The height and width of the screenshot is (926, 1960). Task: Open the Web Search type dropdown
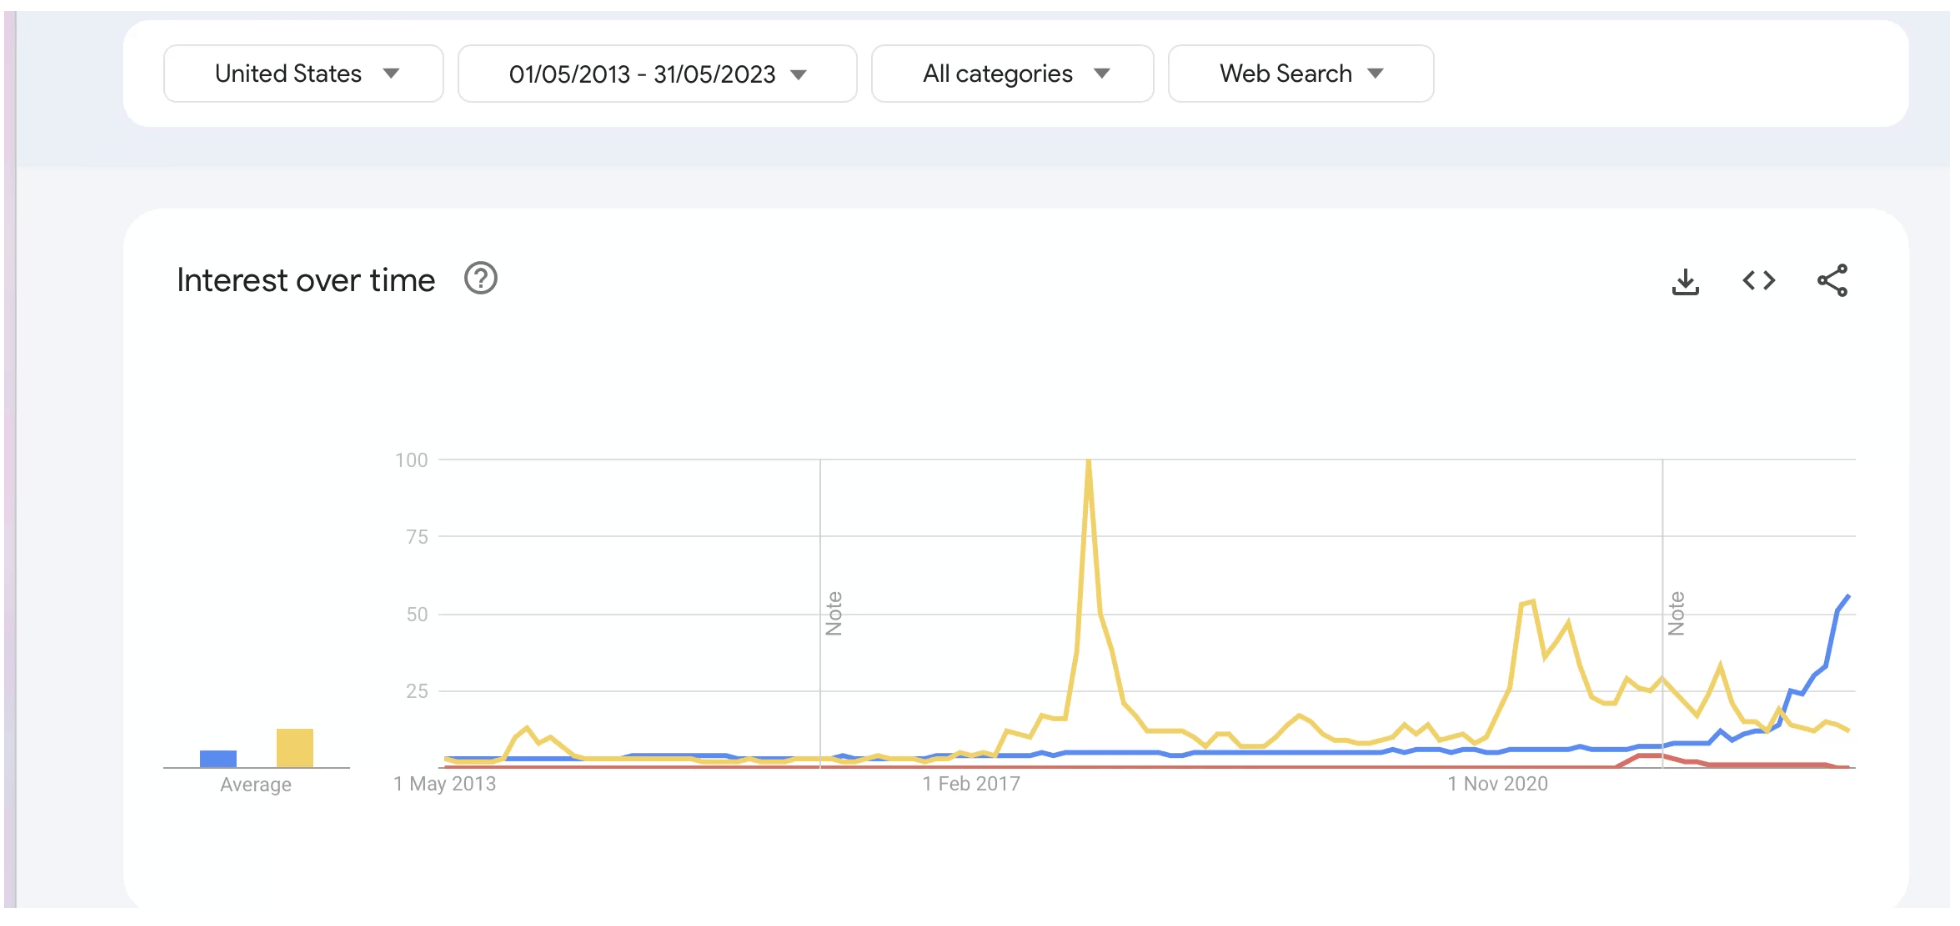pos(1301,74)
